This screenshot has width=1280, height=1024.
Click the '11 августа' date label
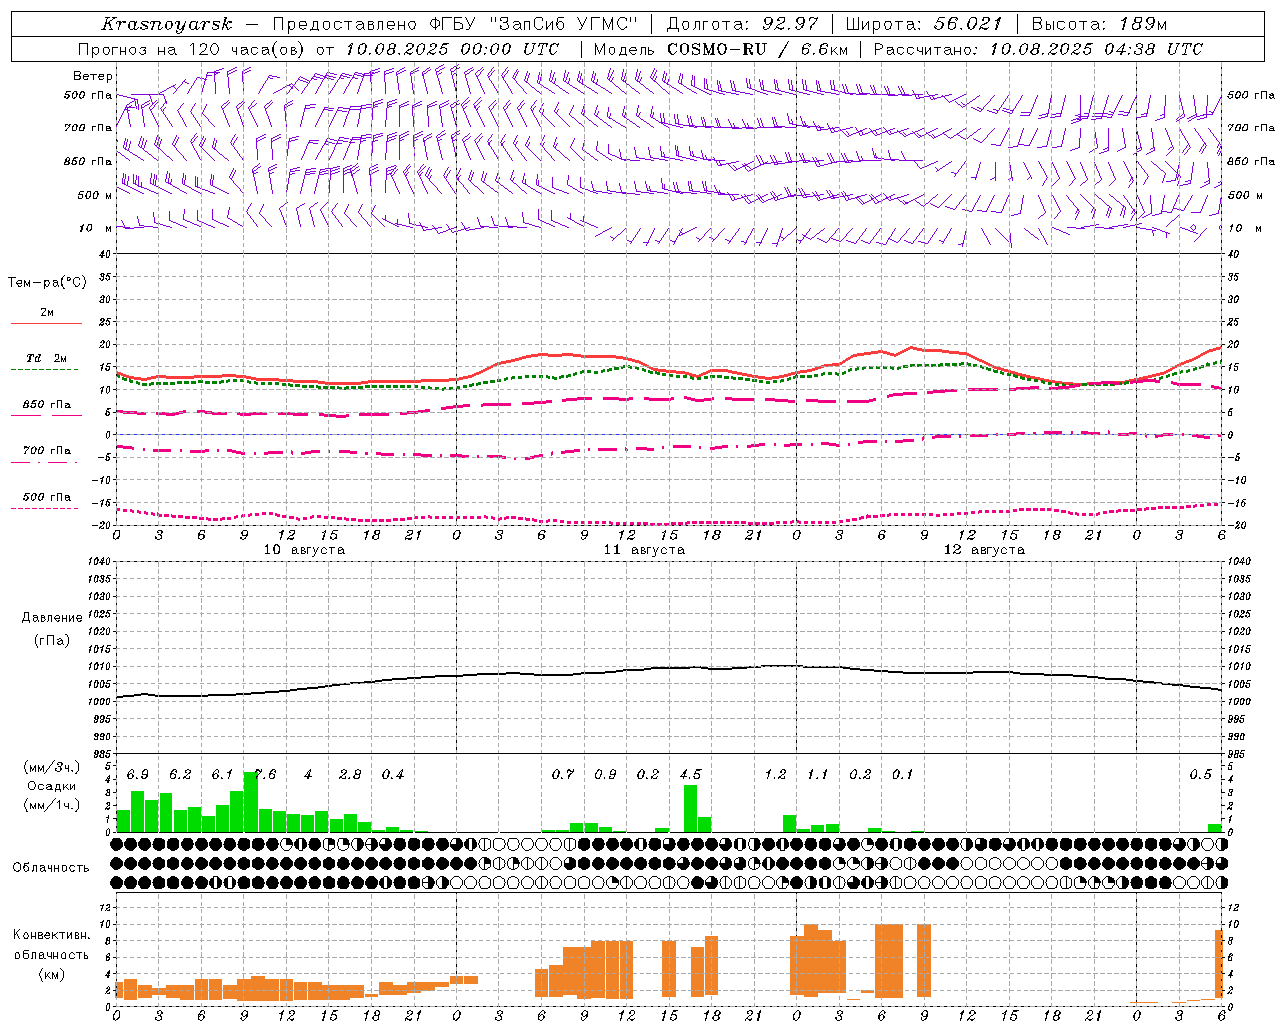click(x=644, y=550)
